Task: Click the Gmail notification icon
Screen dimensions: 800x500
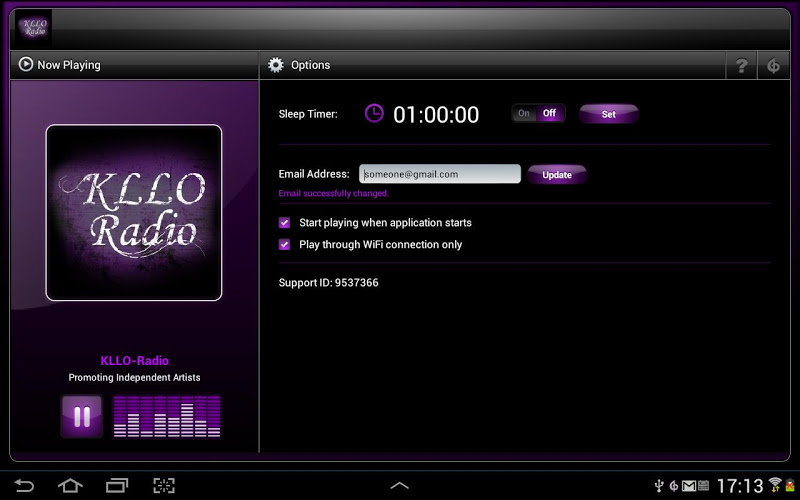Action: (x=688, y=486)
